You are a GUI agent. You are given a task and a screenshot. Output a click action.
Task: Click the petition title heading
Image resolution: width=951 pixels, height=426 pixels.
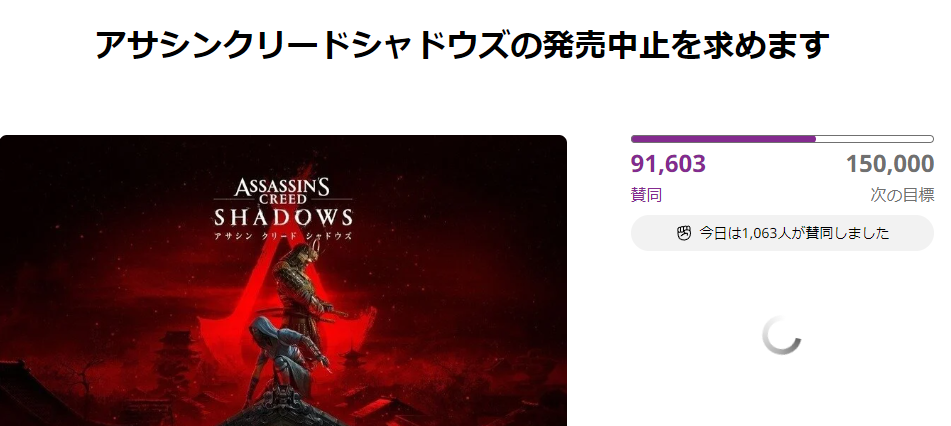[x=462, y=44]
